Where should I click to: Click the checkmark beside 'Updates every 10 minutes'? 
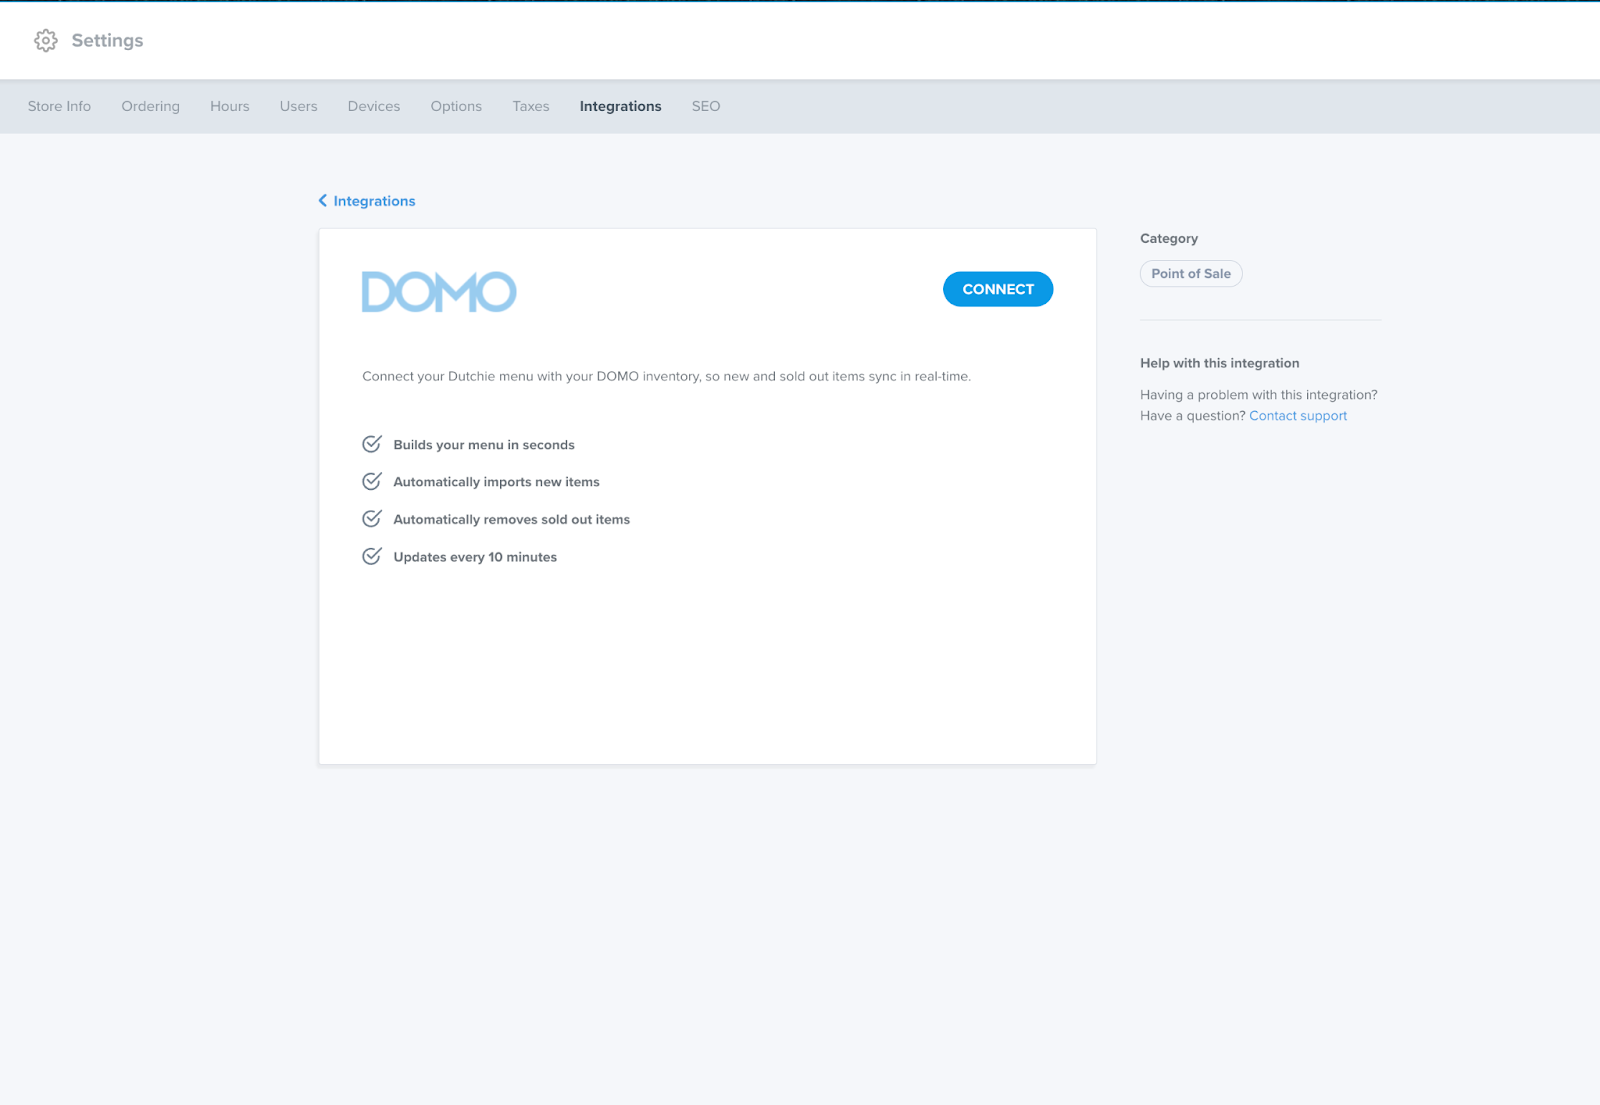370,556
